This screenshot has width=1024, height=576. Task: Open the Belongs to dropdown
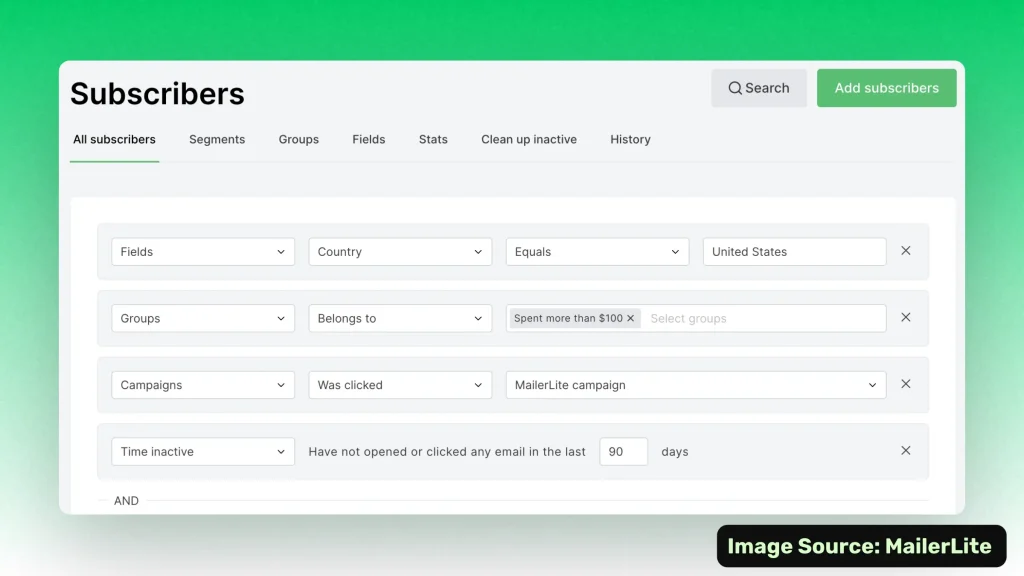point(400,318)
